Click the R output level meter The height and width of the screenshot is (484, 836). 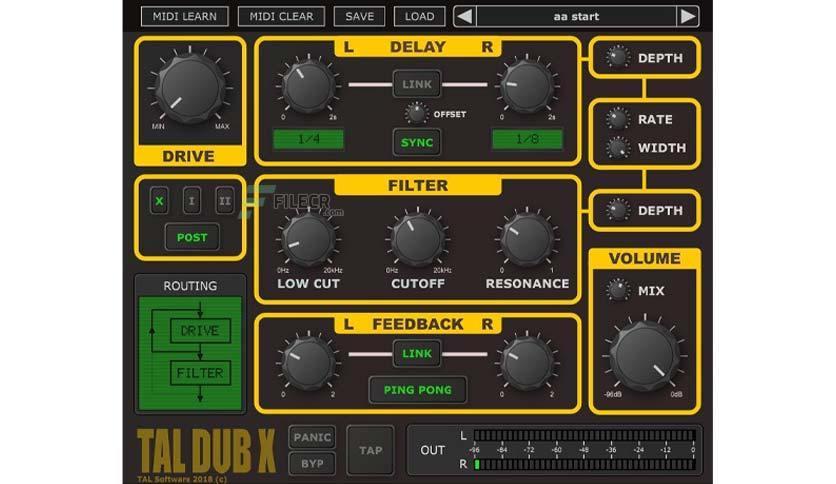point(584,464)
